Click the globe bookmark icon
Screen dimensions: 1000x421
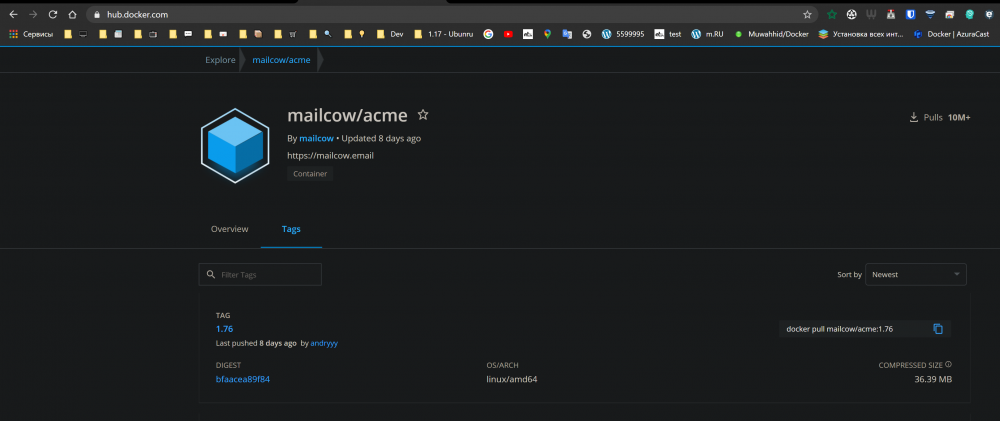tap(587, 34)
